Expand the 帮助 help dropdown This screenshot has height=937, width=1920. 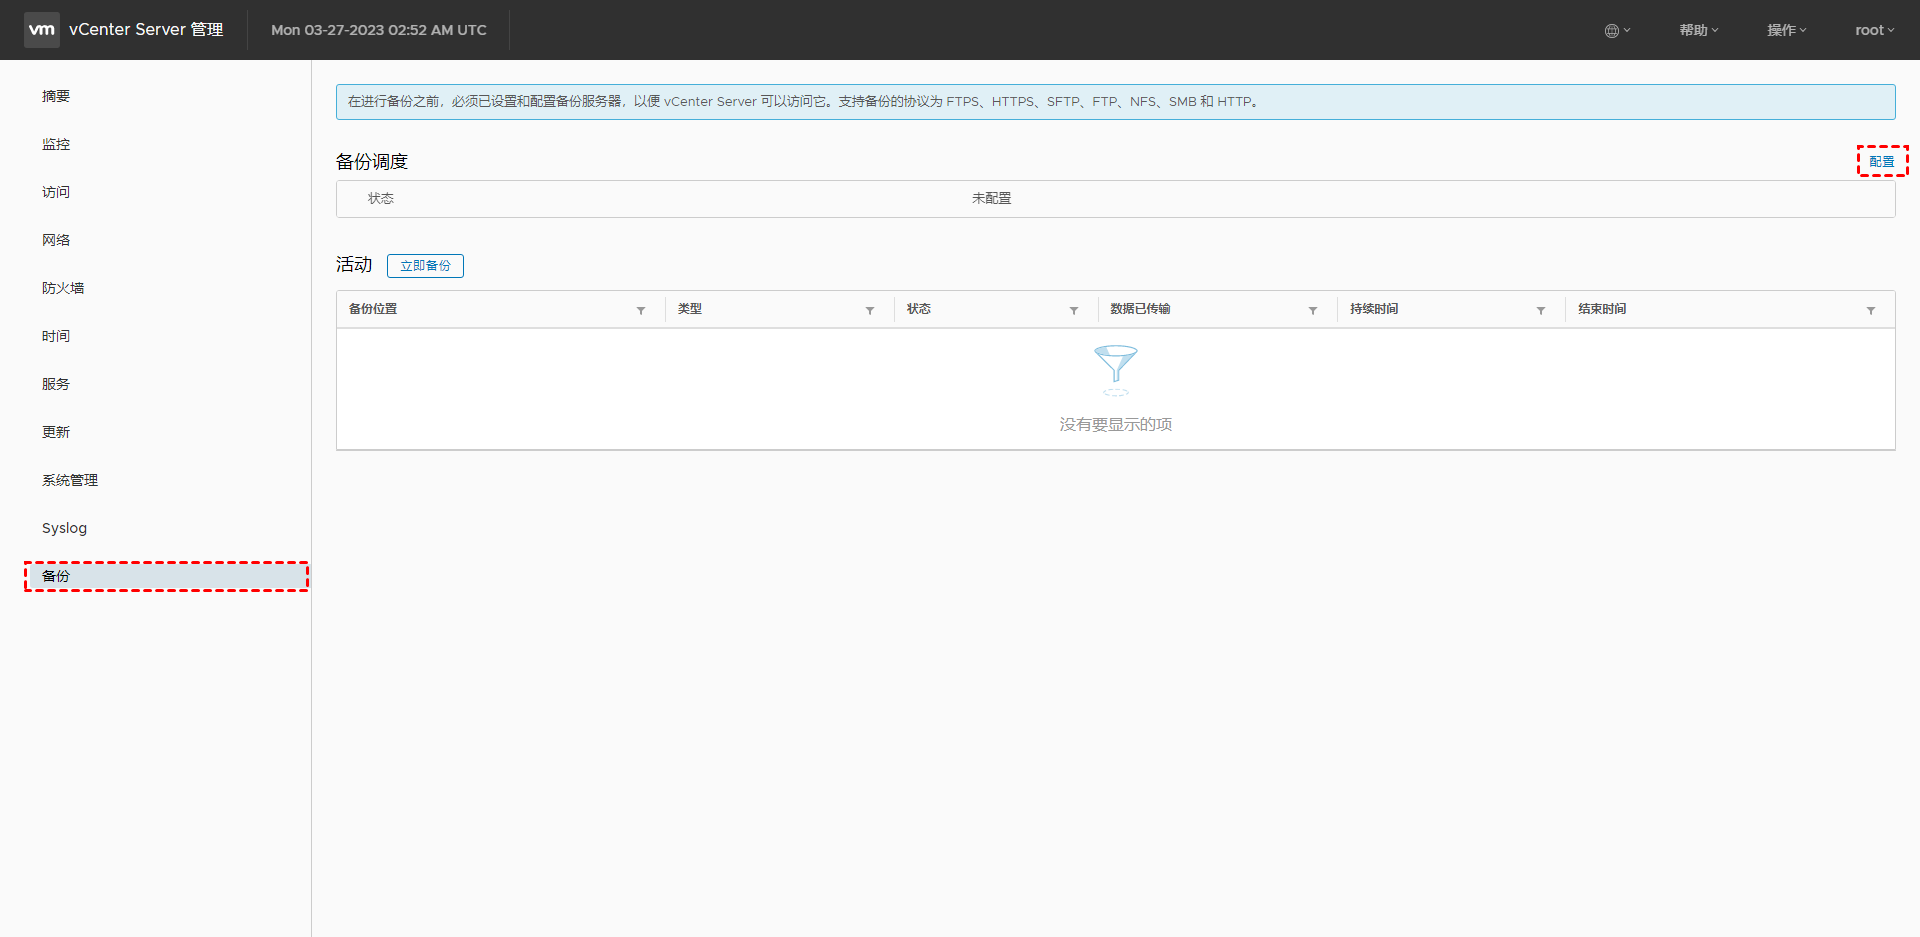1698,30
